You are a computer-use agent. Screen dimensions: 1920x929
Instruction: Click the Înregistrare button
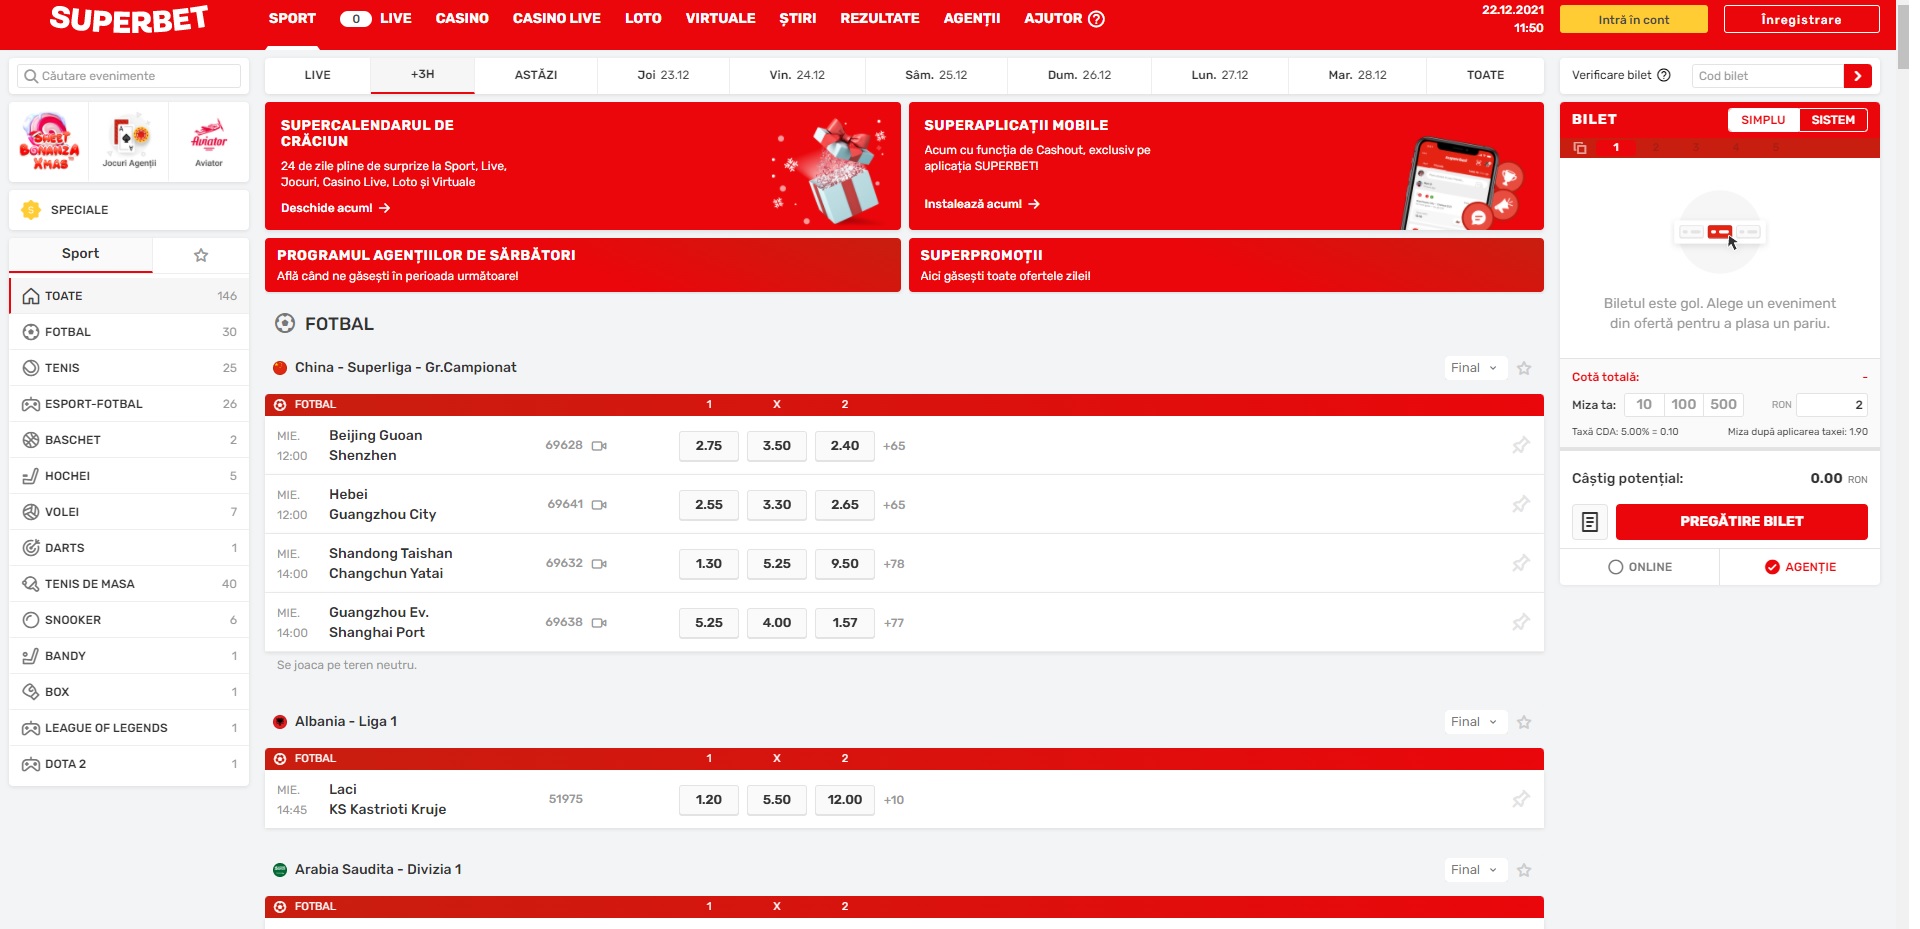click(1801, 19)
